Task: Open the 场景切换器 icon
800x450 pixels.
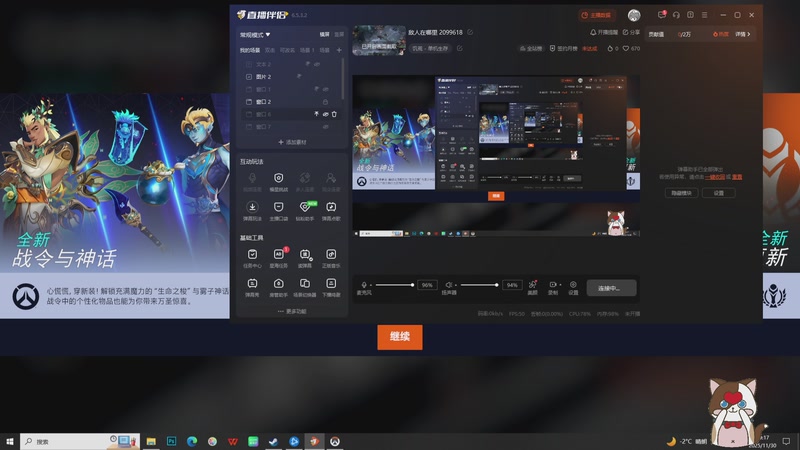Action: pyautogui.click(x=305, y=283)
